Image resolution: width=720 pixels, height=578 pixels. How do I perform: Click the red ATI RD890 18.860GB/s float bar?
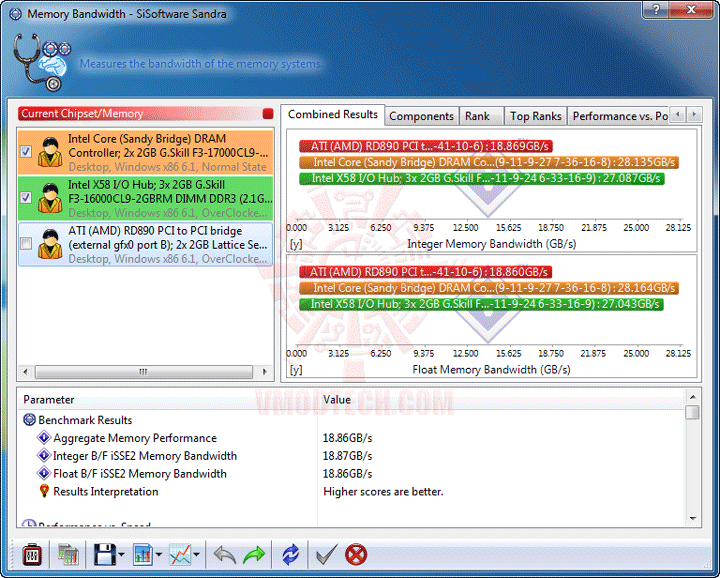(426, 272)
